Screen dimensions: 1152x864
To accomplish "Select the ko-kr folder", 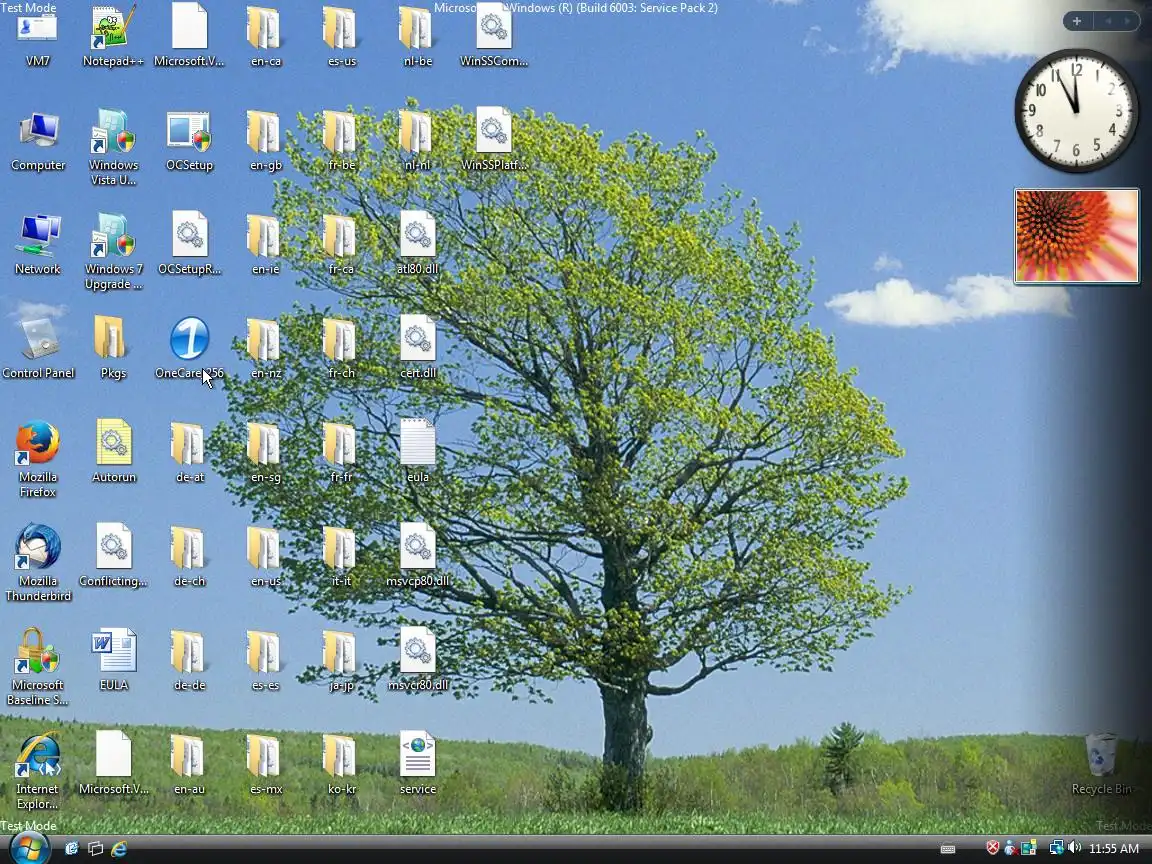I will [x=341, y=765].
